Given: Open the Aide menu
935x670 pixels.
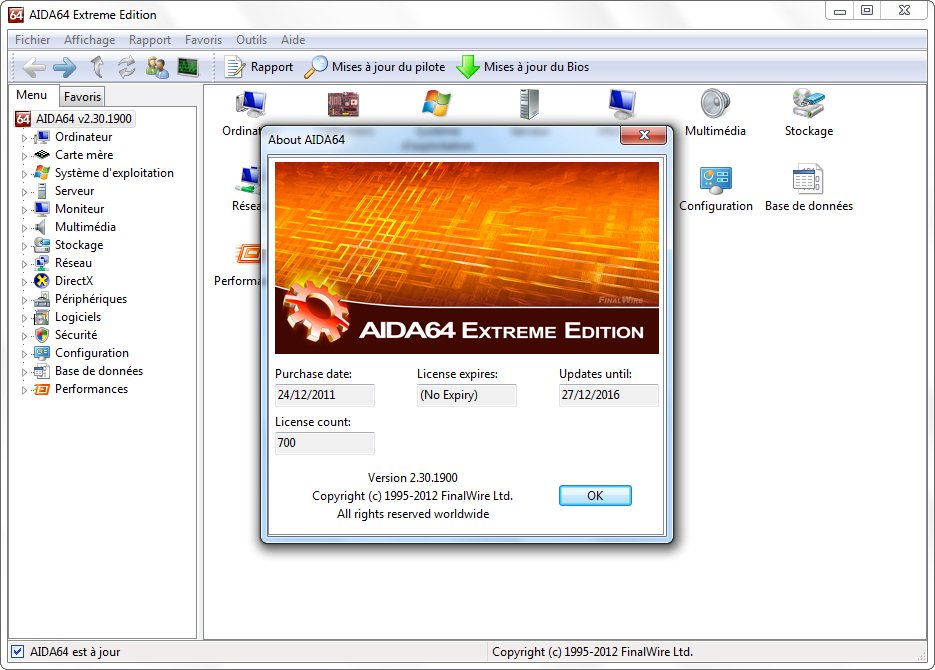Looking at the screenshot, I should [292, 40].
